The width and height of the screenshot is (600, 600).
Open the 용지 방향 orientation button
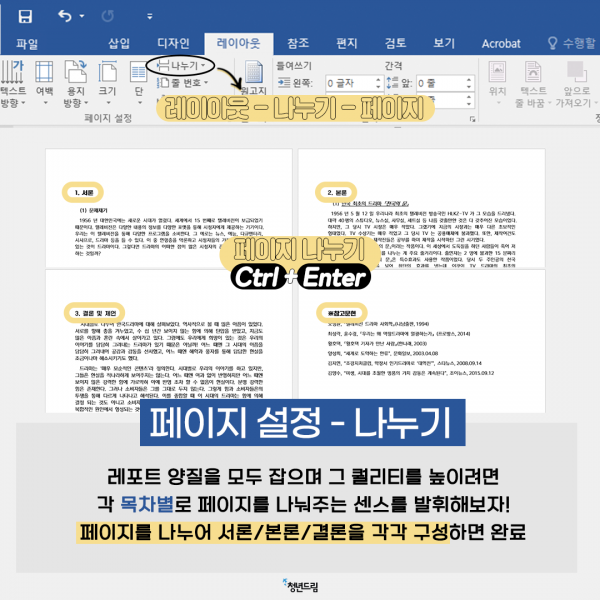[x=76, y=83]
